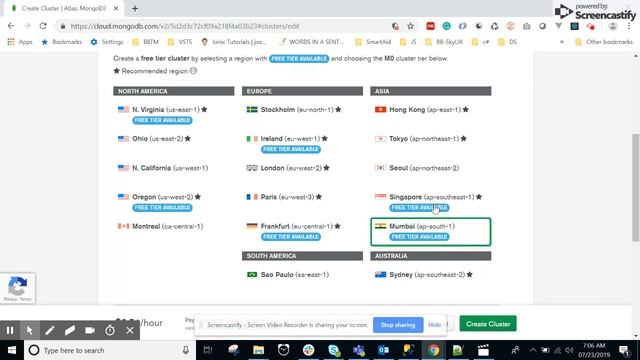Expand the bookmarks overflow chevron
This screenshot has height=360, width=640.
click(562, 42)
